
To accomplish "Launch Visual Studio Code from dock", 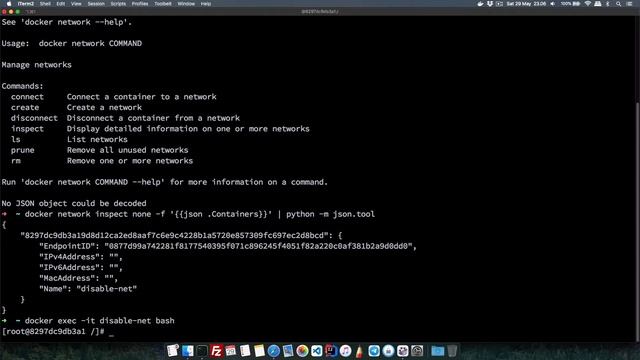I will click(x=316, y=351).
